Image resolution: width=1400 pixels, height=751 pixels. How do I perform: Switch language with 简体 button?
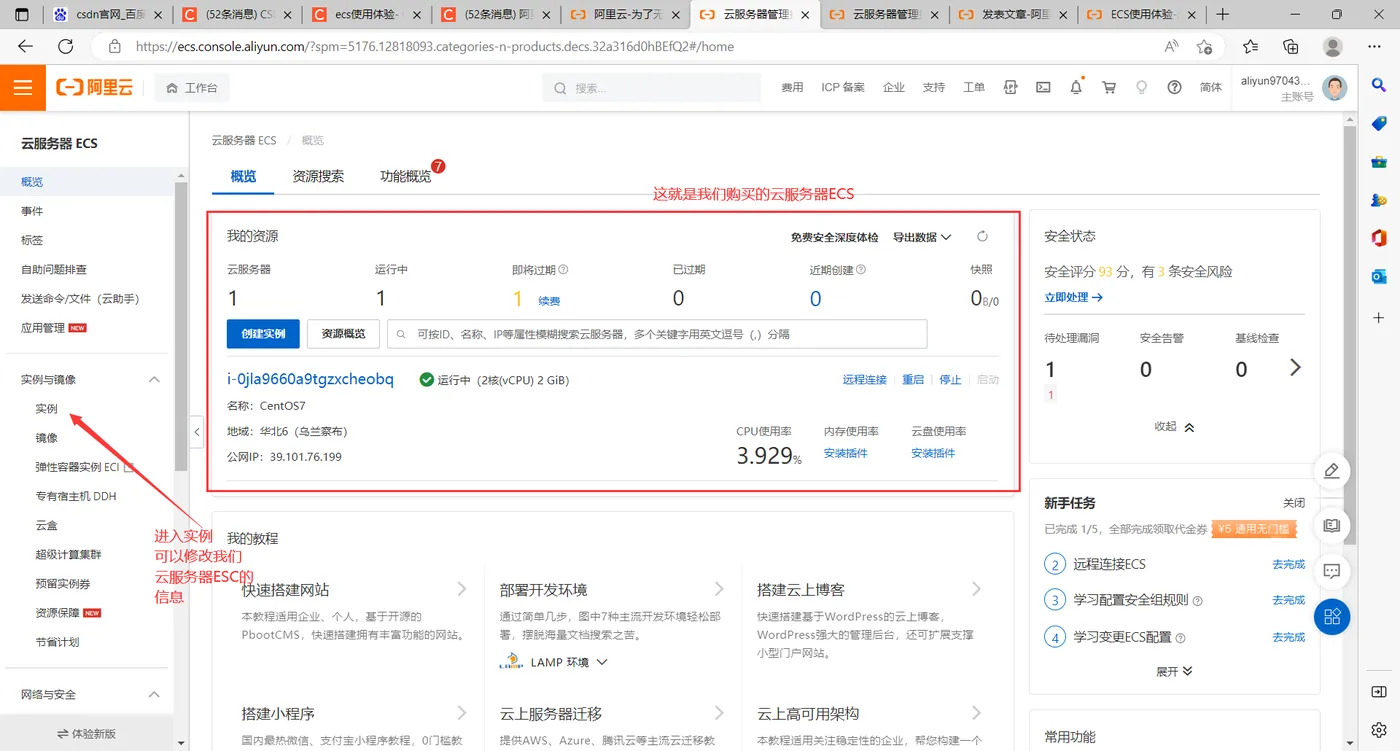[1211, 88]
